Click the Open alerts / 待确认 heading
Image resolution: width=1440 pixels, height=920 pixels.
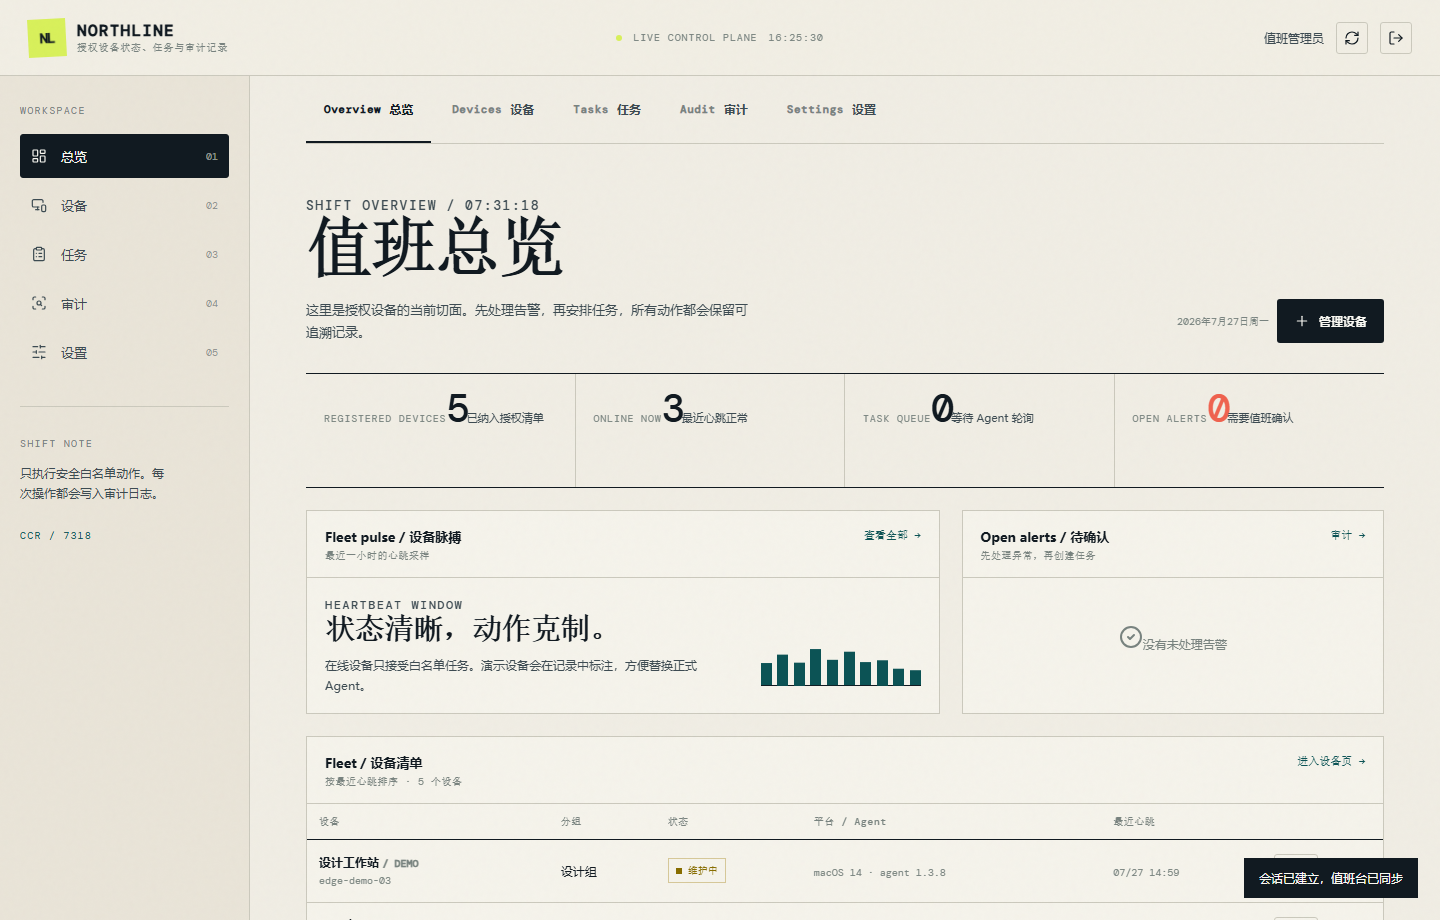(1044, 537)
